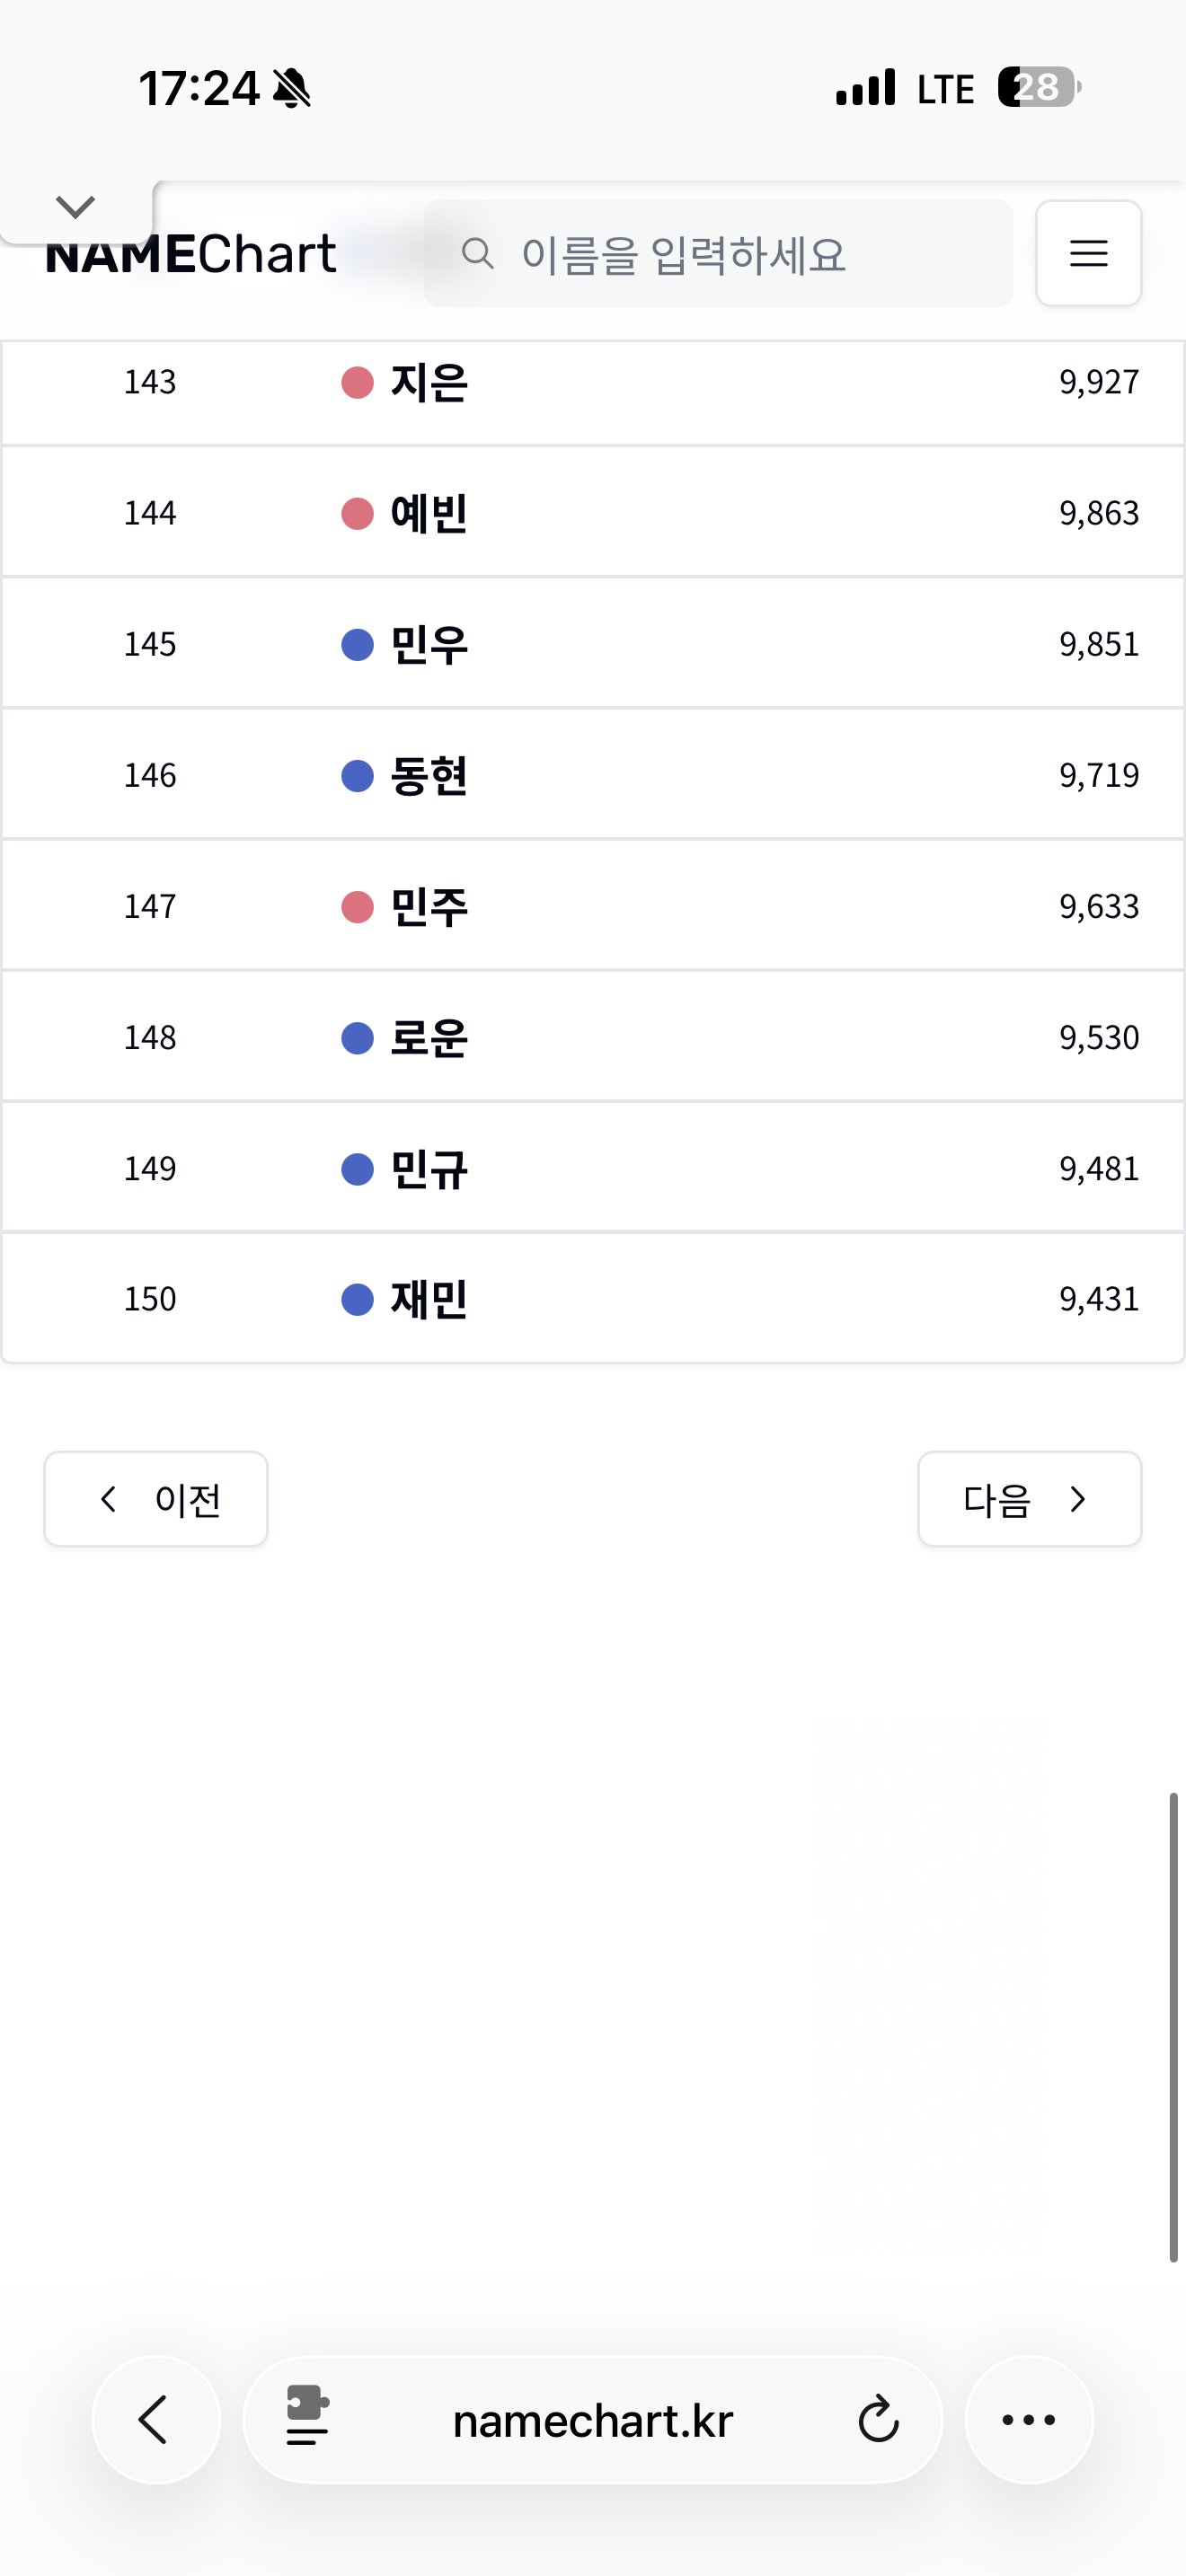Collapse the browser sheet with the chevron
Image resolution: width=1186 pixels, height=2576 pixels.
(75, 207)
